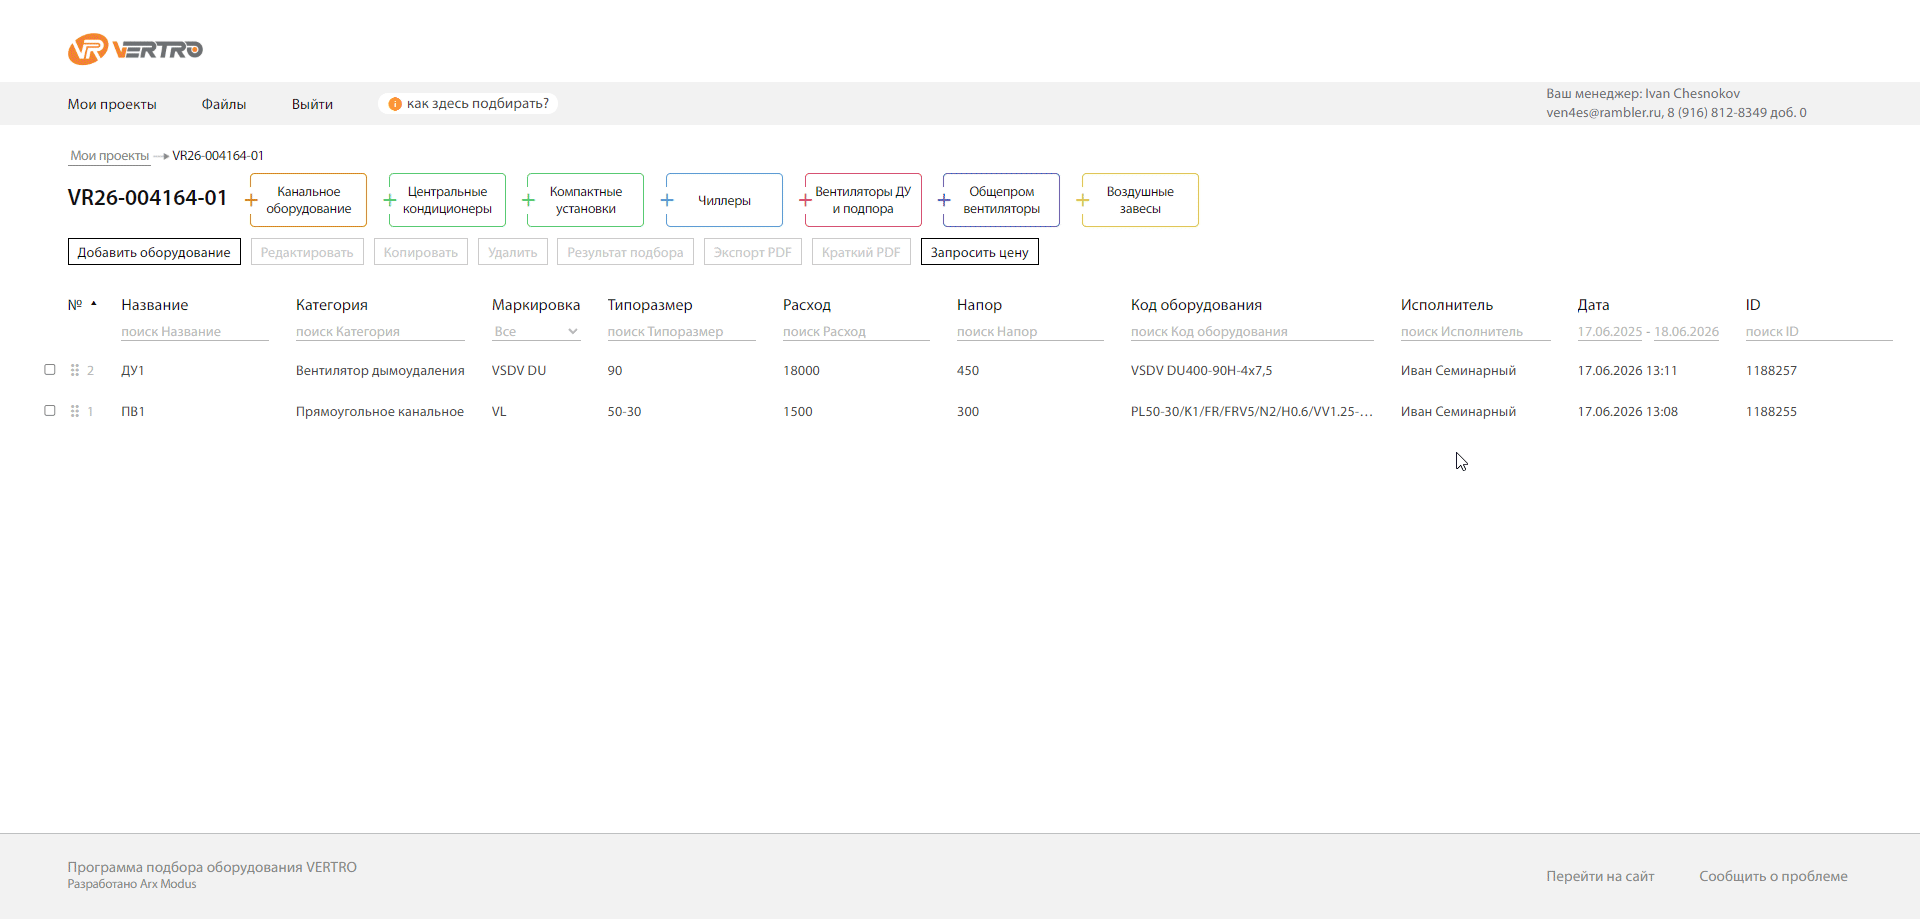This screenshot has width=1920, height=919.
Task: Click the end date 18.06.2026 filter
Action: coord(1687,332)
